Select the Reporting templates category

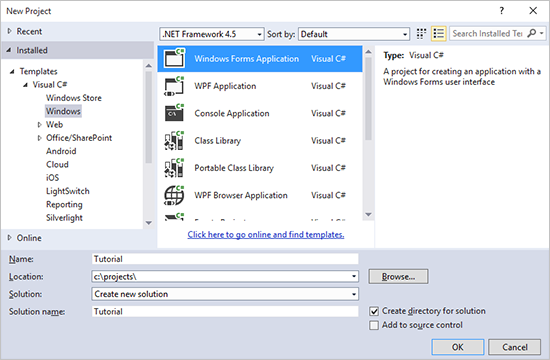tap(64, 205)
